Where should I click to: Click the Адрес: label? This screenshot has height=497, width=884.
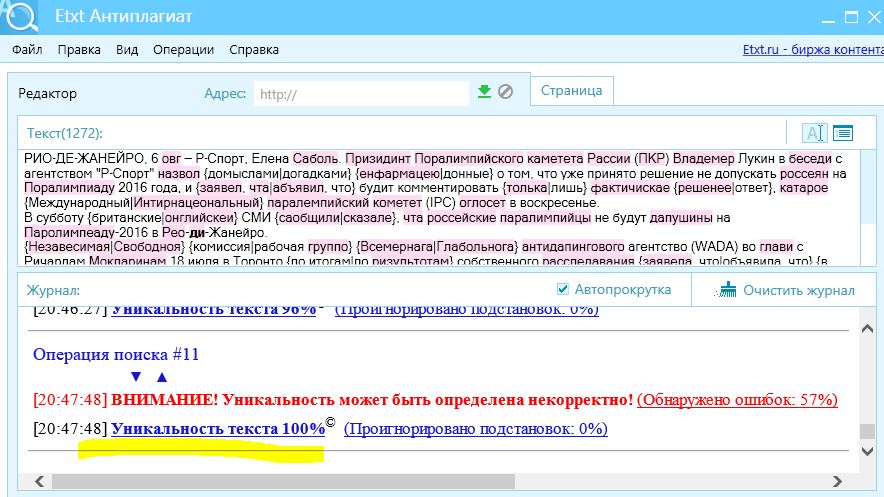[225, 94]
